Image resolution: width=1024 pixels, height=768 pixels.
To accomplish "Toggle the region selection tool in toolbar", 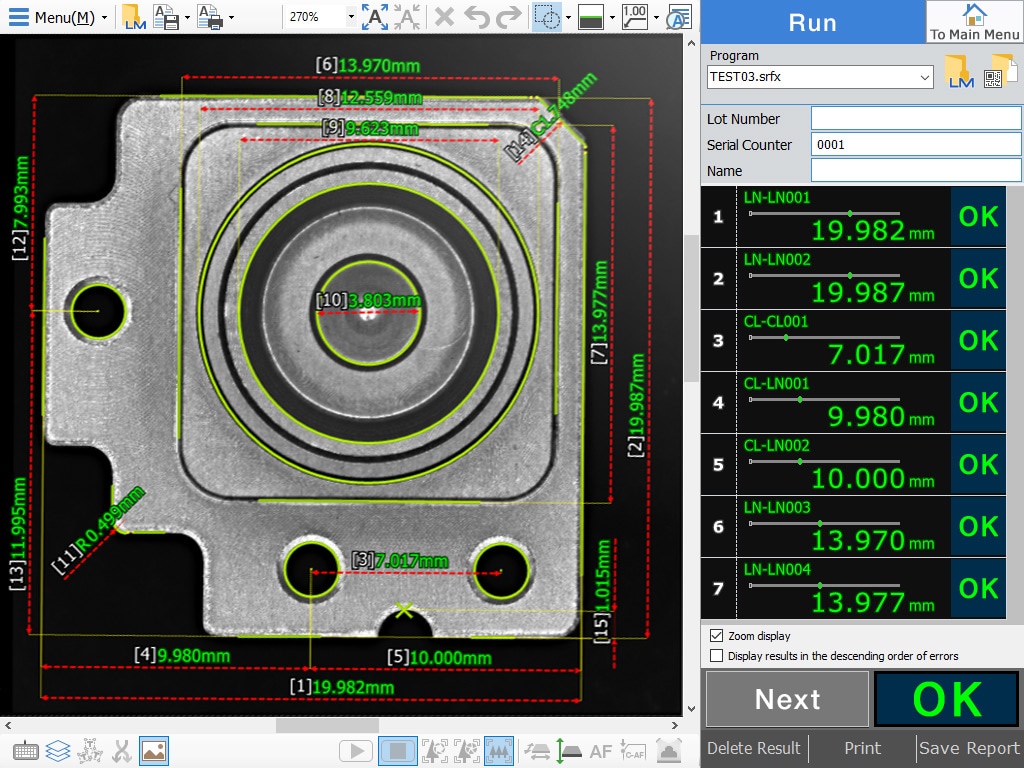I will [546, 17].
